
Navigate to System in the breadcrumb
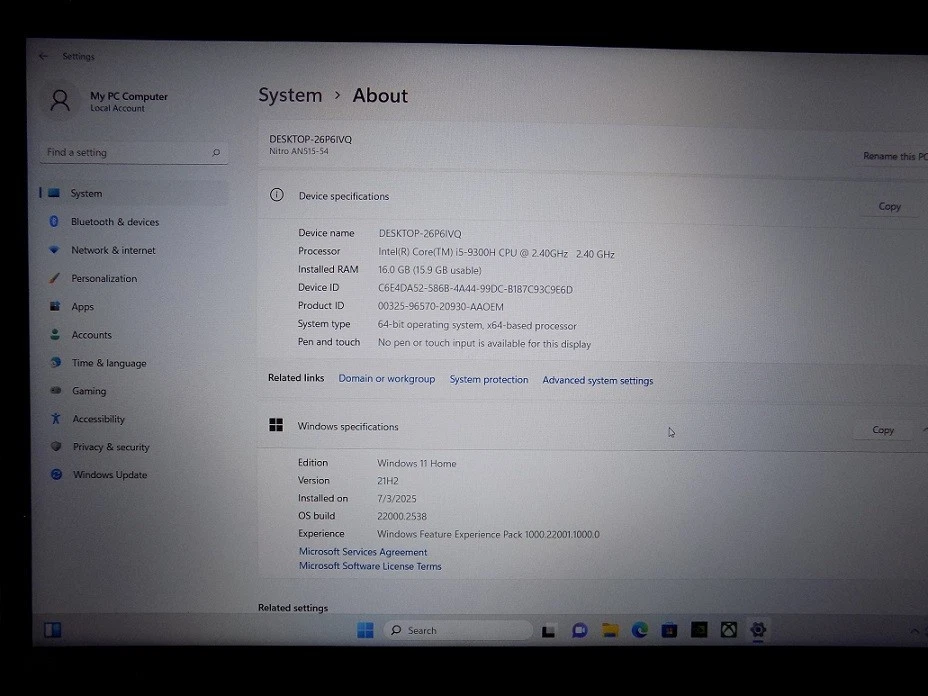pos(290,96)
